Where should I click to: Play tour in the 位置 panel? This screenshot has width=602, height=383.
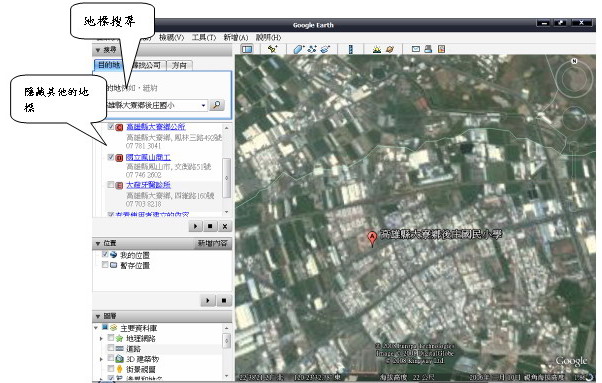click(208, 300)
